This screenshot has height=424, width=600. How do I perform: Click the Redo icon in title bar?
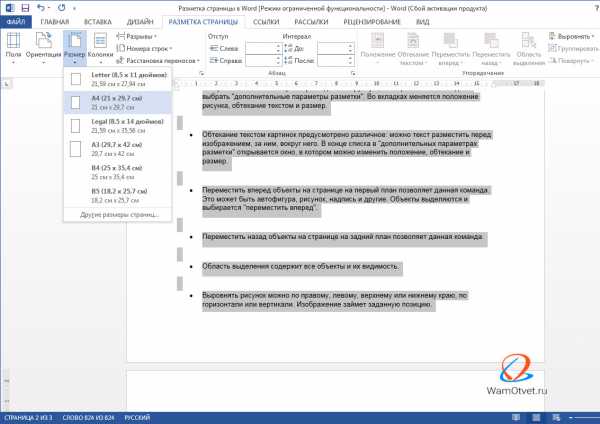[x=62, y=8]
